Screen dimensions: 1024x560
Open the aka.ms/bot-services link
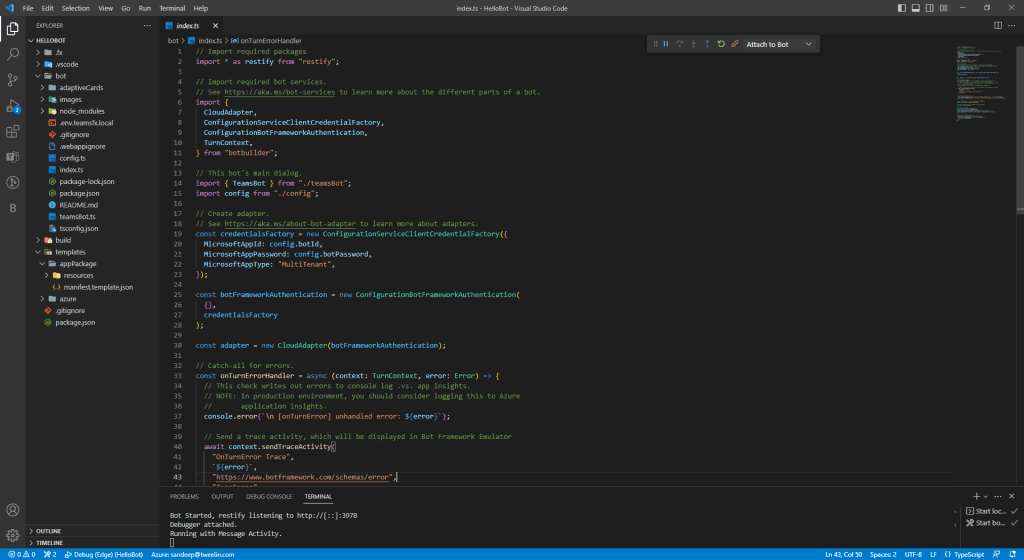(280, 92)
